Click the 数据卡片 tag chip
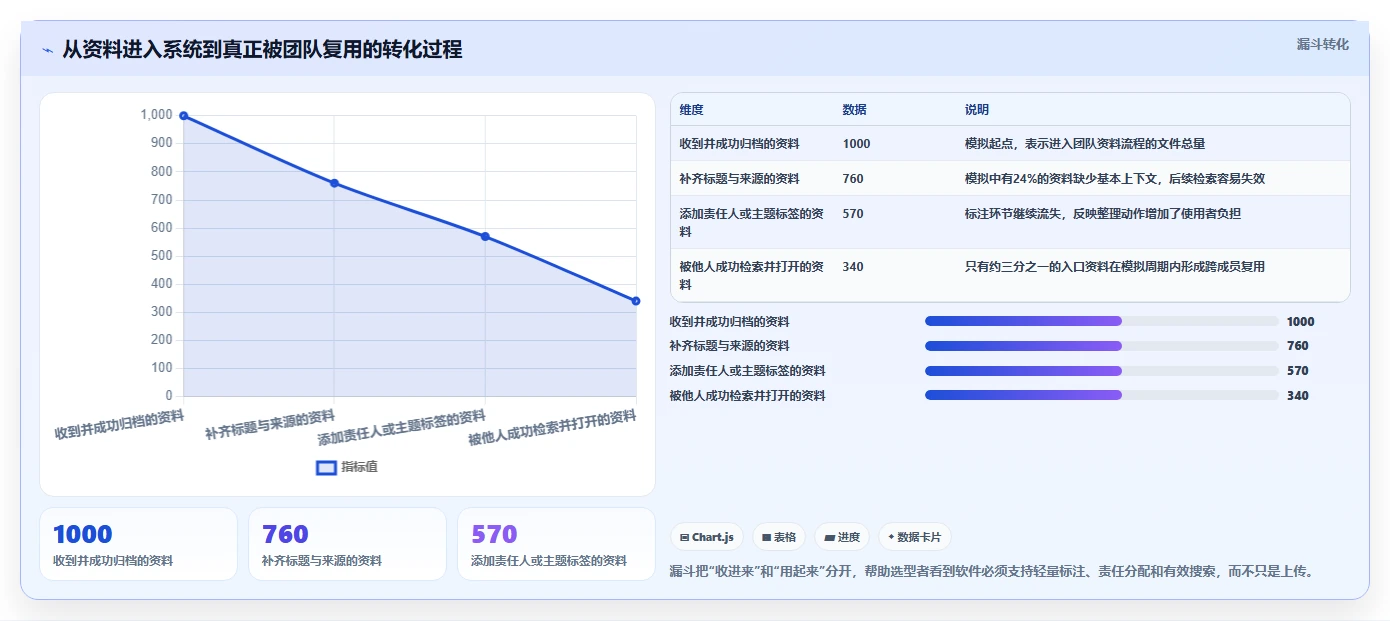The height and width of the screenshot is (621, 1390). (915, 537)
